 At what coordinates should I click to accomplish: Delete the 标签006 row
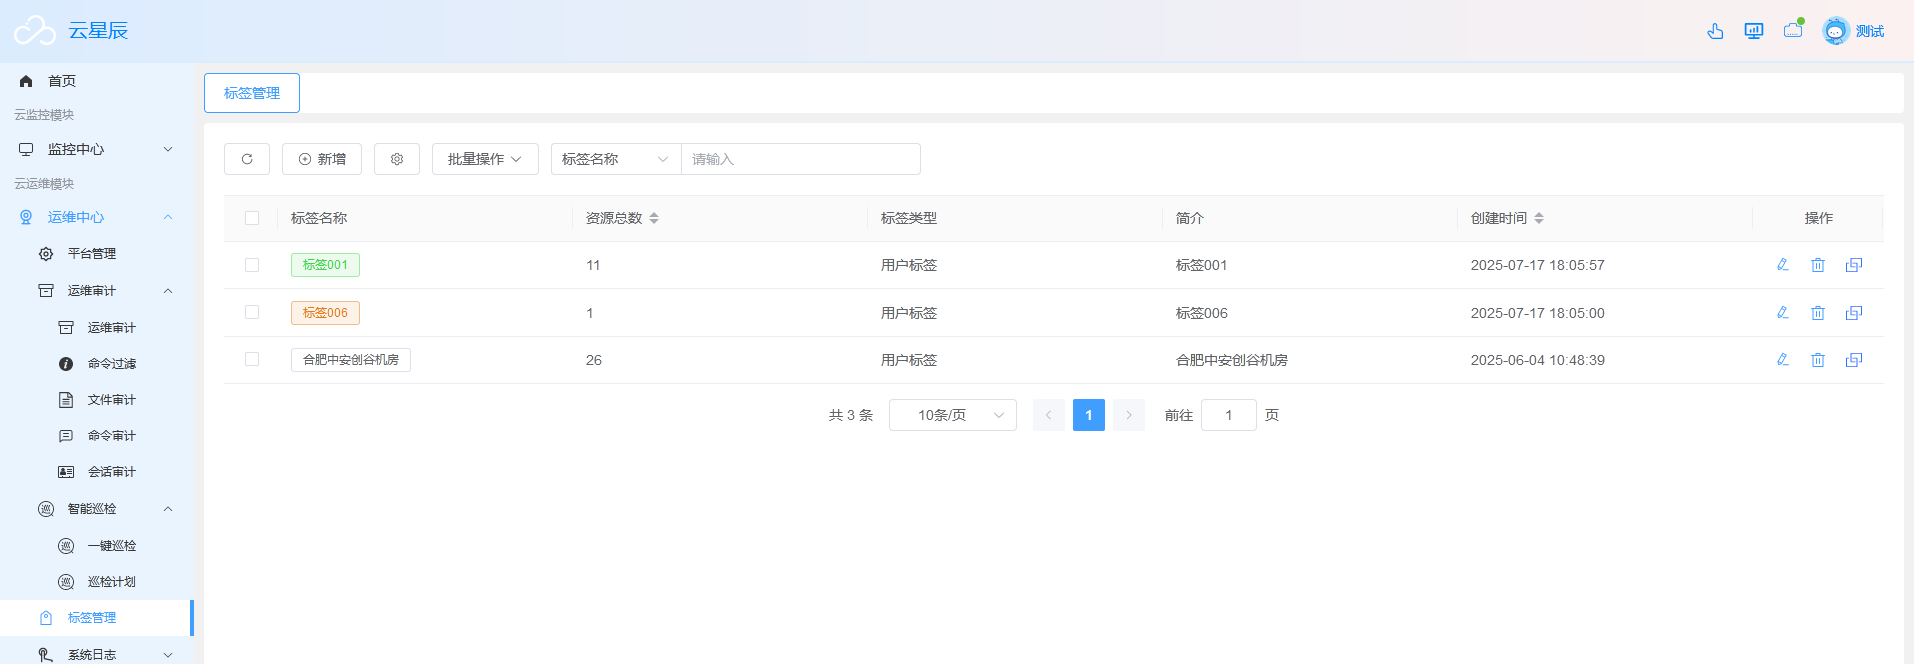pyautogui.click(x=1818, y=313)
